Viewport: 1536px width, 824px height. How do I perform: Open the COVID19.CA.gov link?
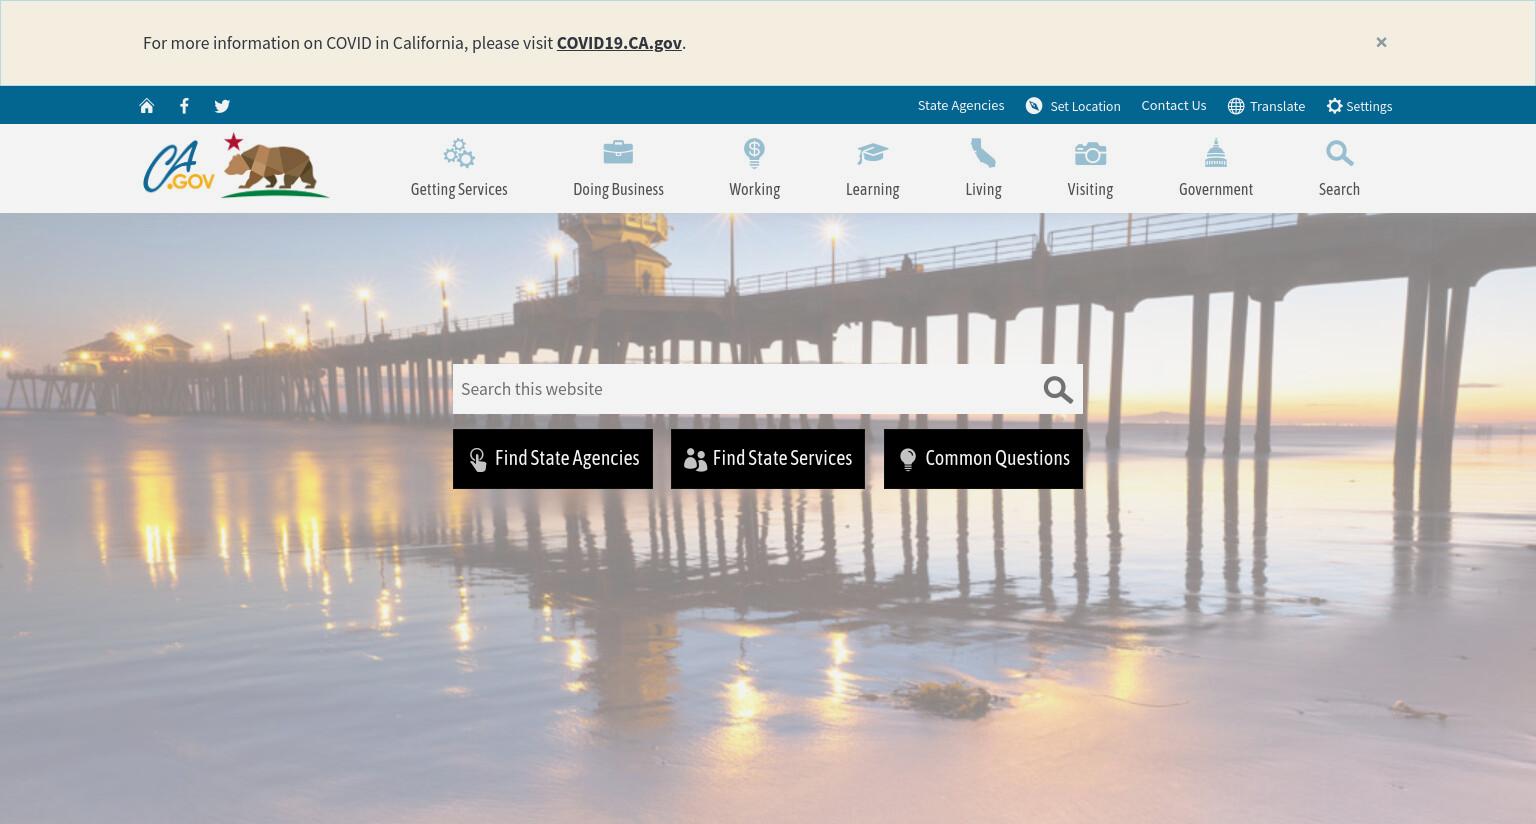tap(619, 43)
